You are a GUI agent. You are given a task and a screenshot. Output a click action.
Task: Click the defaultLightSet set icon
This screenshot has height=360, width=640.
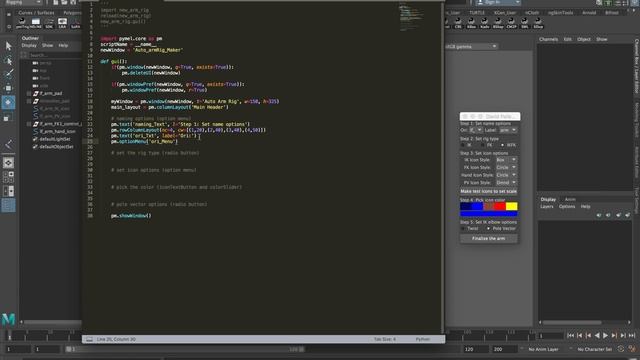coord(36,139)
